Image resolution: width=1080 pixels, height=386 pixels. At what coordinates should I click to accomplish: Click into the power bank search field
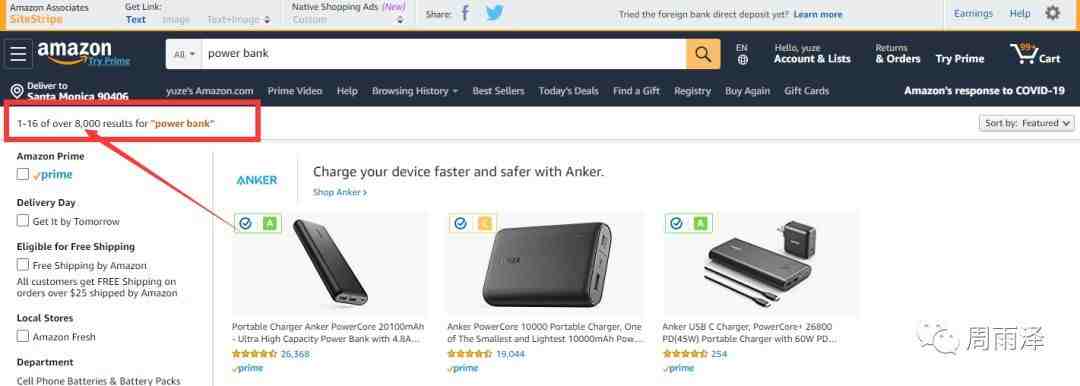[444, 54]
